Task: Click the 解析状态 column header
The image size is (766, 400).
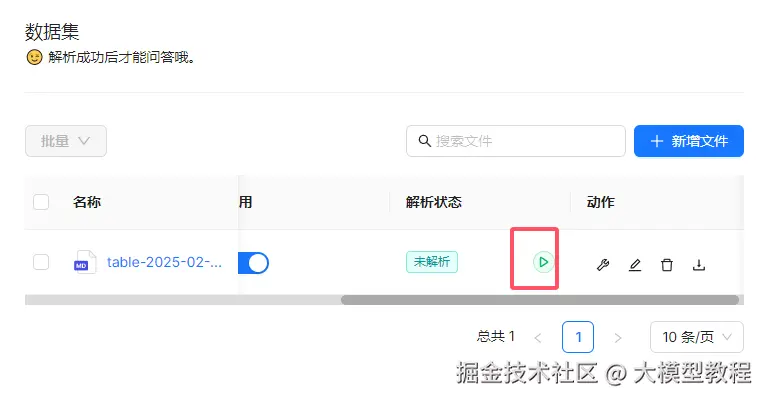Action: click(x=434, y=202)
